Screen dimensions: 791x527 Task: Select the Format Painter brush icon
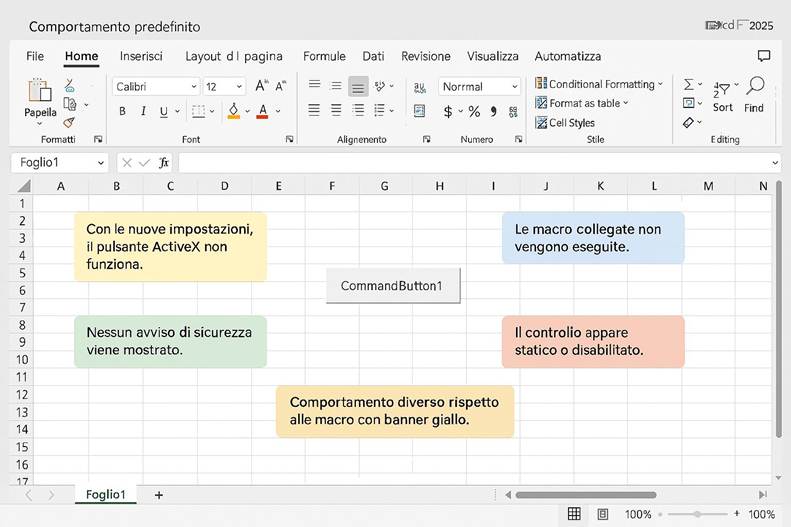[69, 123]
